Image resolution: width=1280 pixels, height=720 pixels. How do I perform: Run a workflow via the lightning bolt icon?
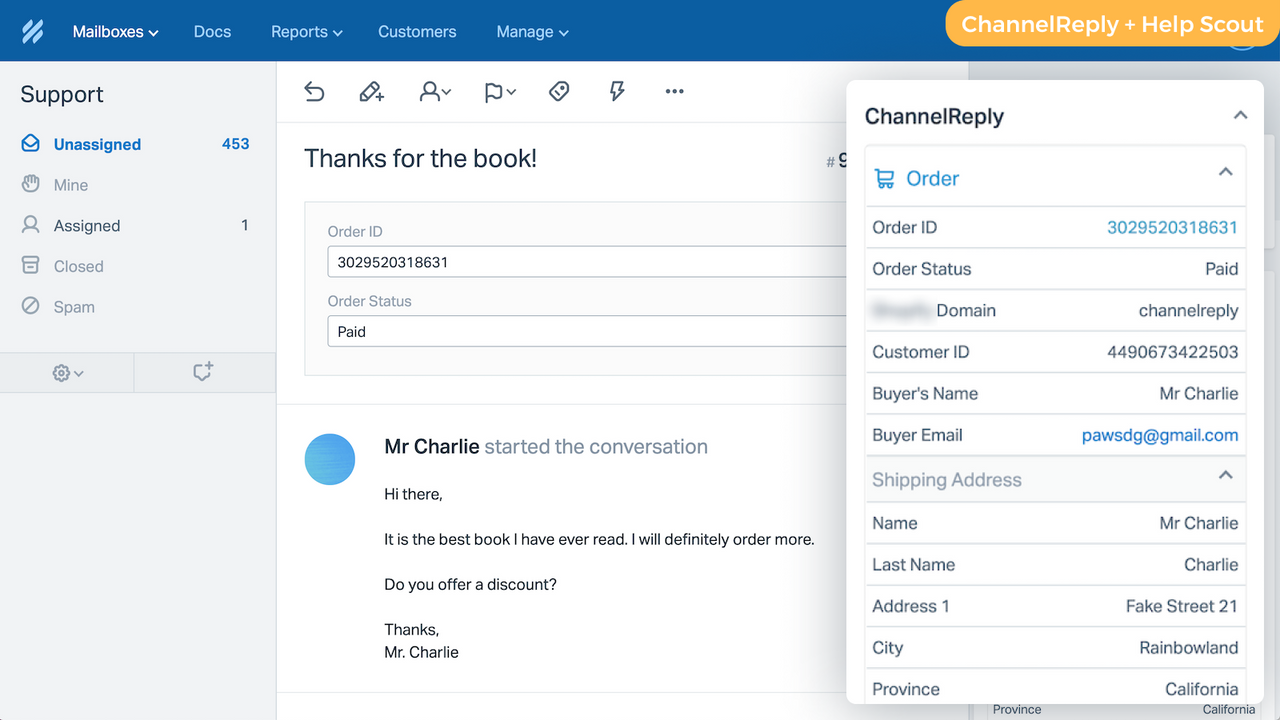click(616, 91)
